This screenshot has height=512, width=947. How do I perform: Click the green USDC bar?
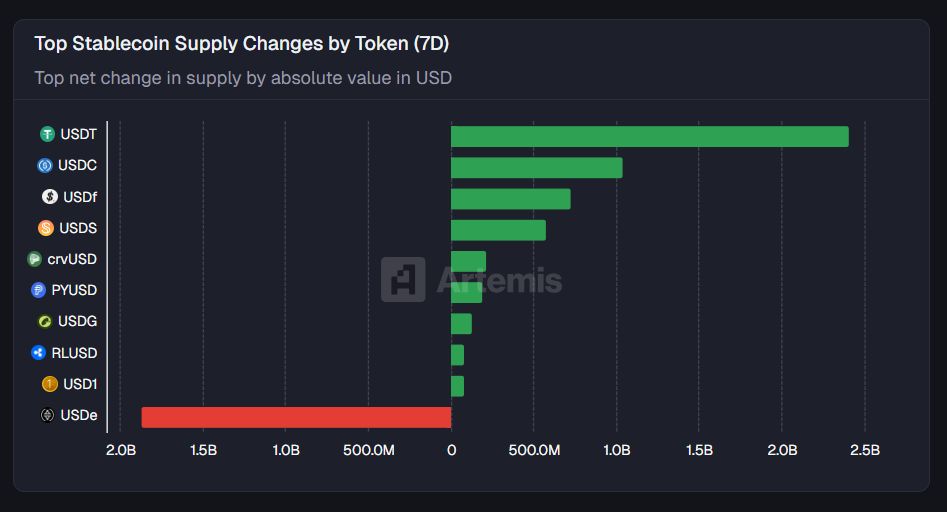click(x=536, y=168)
